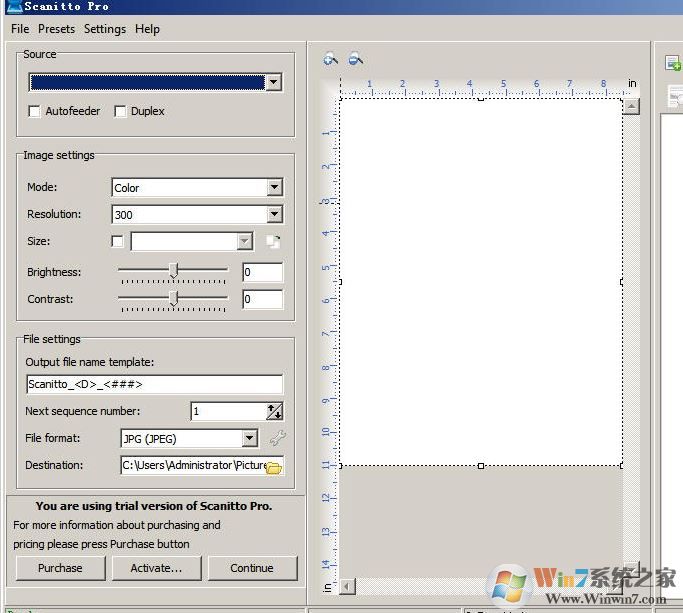This screenshot has height=613, width=683.
Task: Open the Resolution dropdown showing 300
Action: point(274,214)
